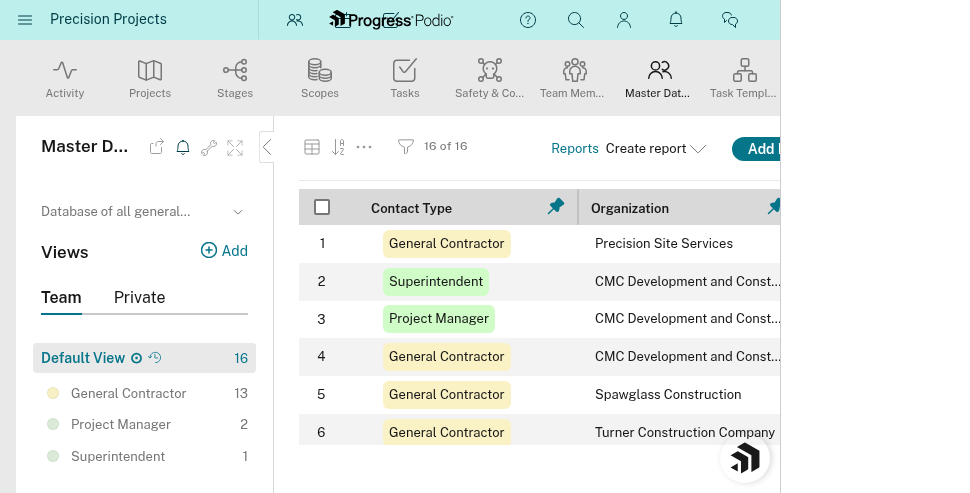
Task: Open the hamburger menu next to Precision Projects
Action: [25, 20]
